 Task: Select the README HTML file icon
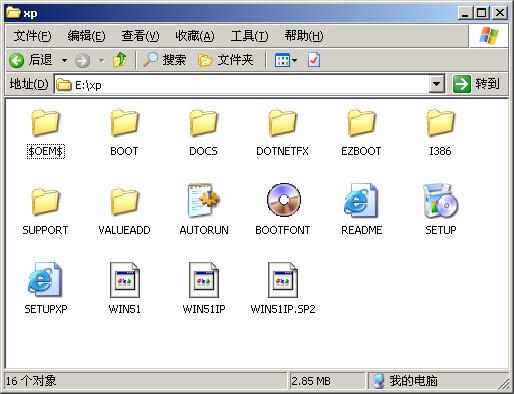click(361, 200)
